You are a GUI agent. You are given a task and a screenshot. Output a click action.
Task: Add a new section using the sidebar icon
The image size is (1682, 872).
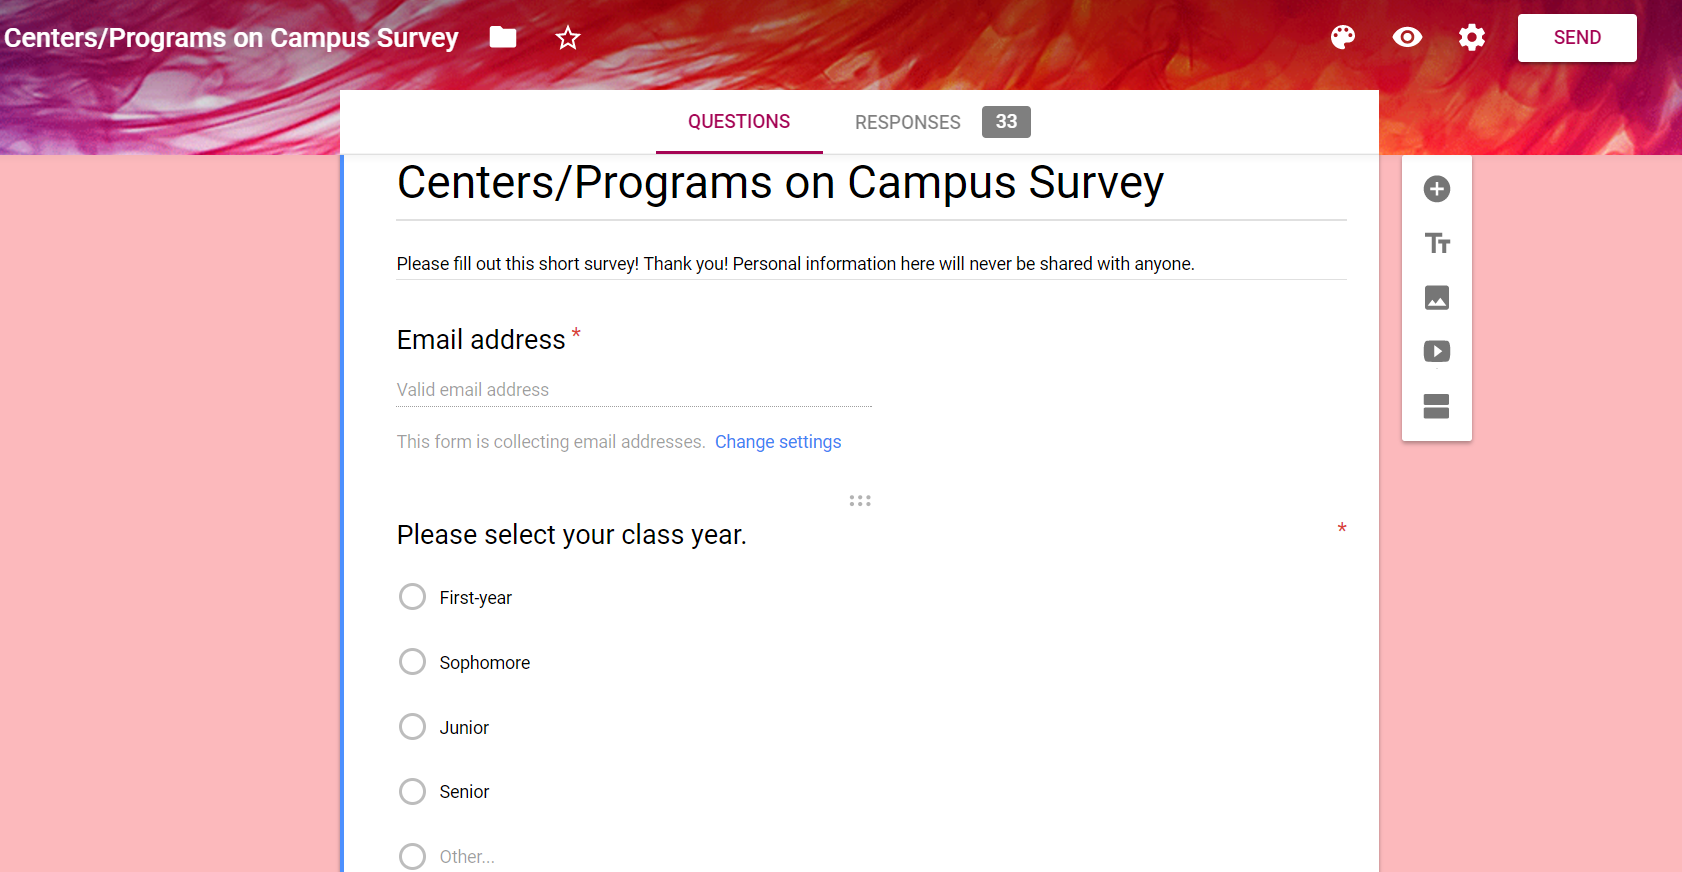point(1437,406)
